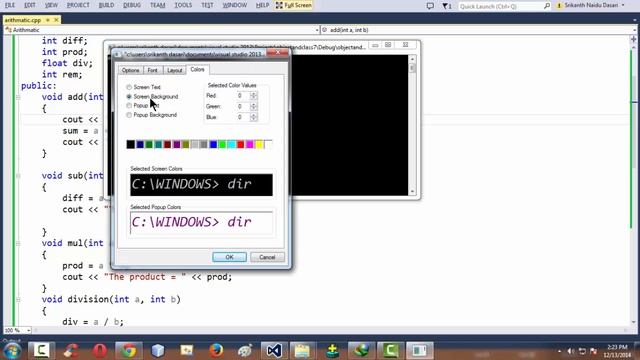Show hidden system tray icons

pos(559,351)
